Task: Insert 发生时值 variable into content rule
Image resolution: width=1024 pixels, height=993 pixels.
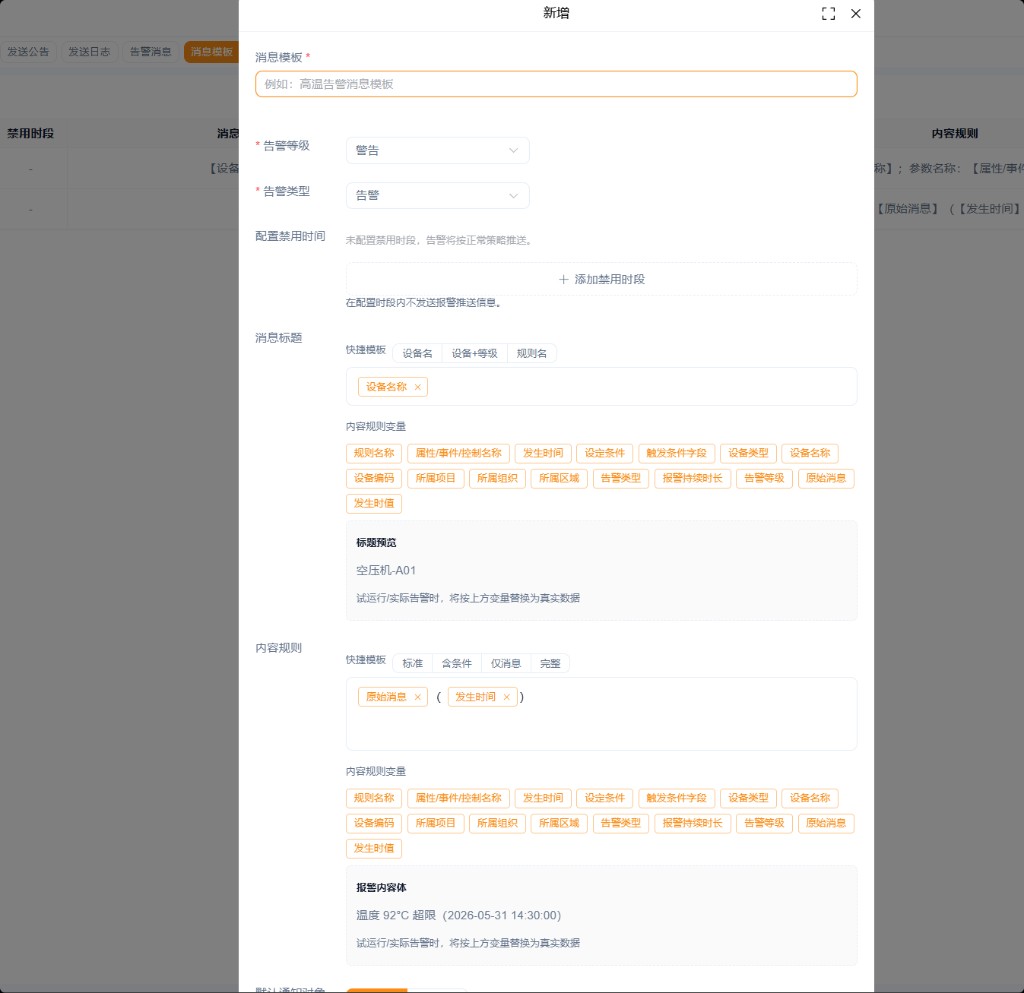Action: click(x=374, y=848)
